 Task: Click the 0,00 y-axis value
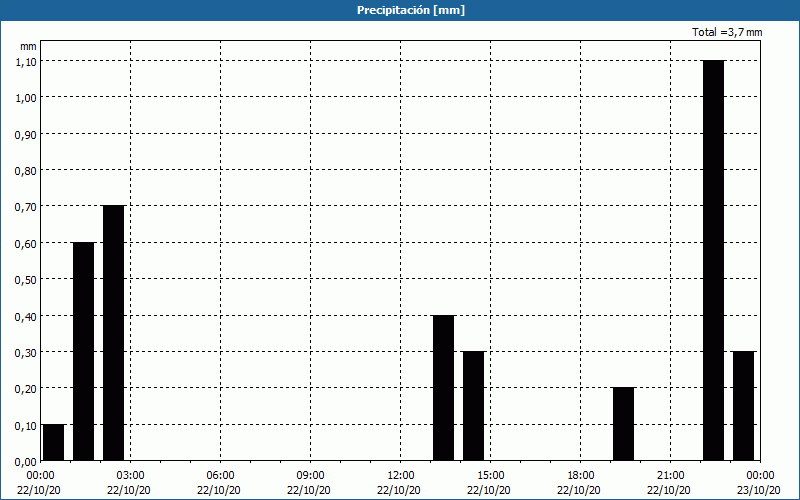tap(26, 462)
